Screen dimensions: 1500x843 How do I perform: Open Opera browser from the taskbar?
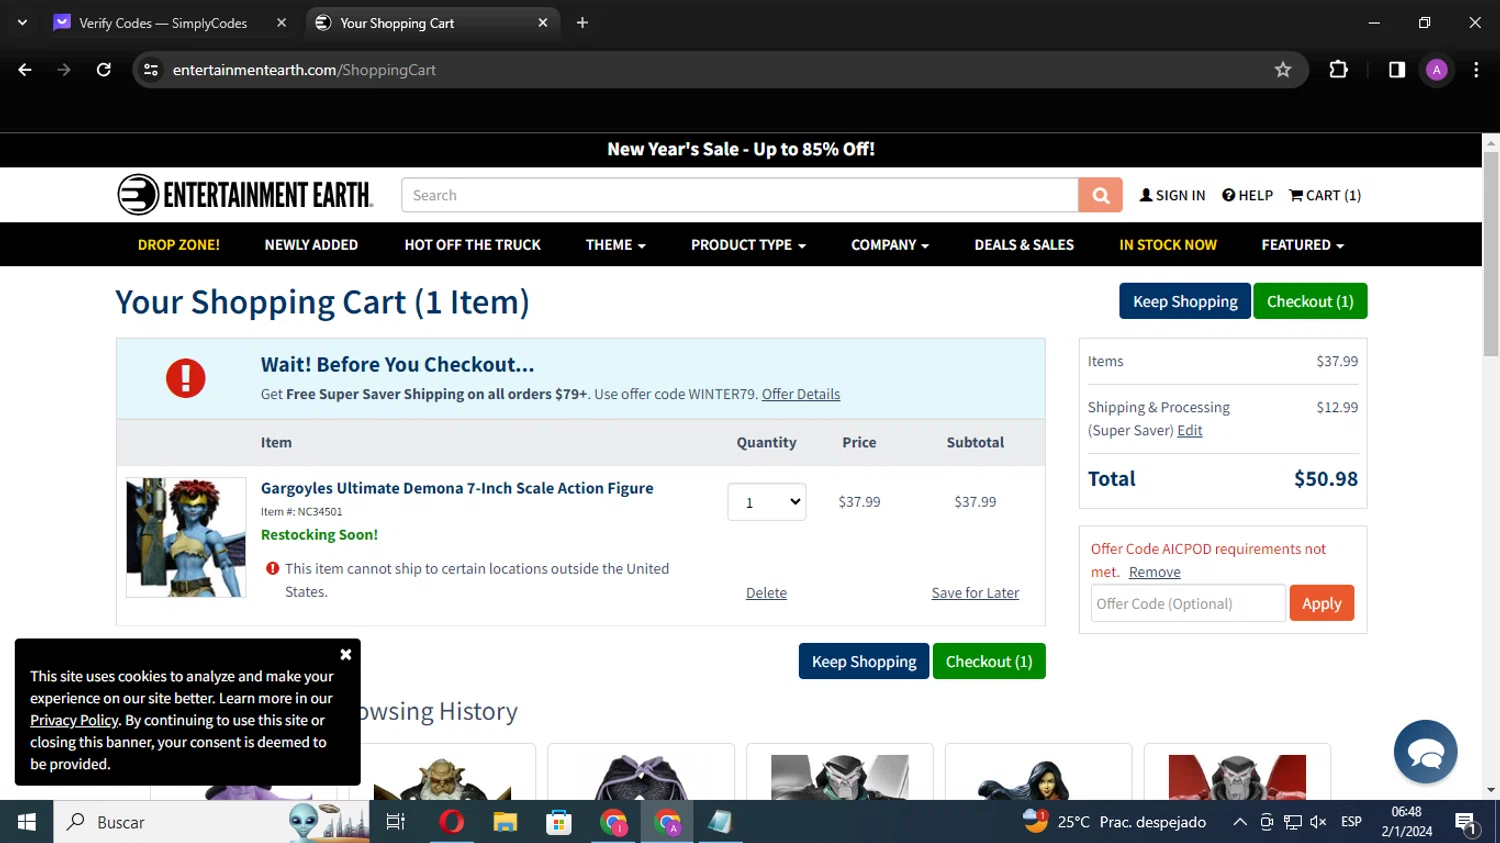(451, 822)
